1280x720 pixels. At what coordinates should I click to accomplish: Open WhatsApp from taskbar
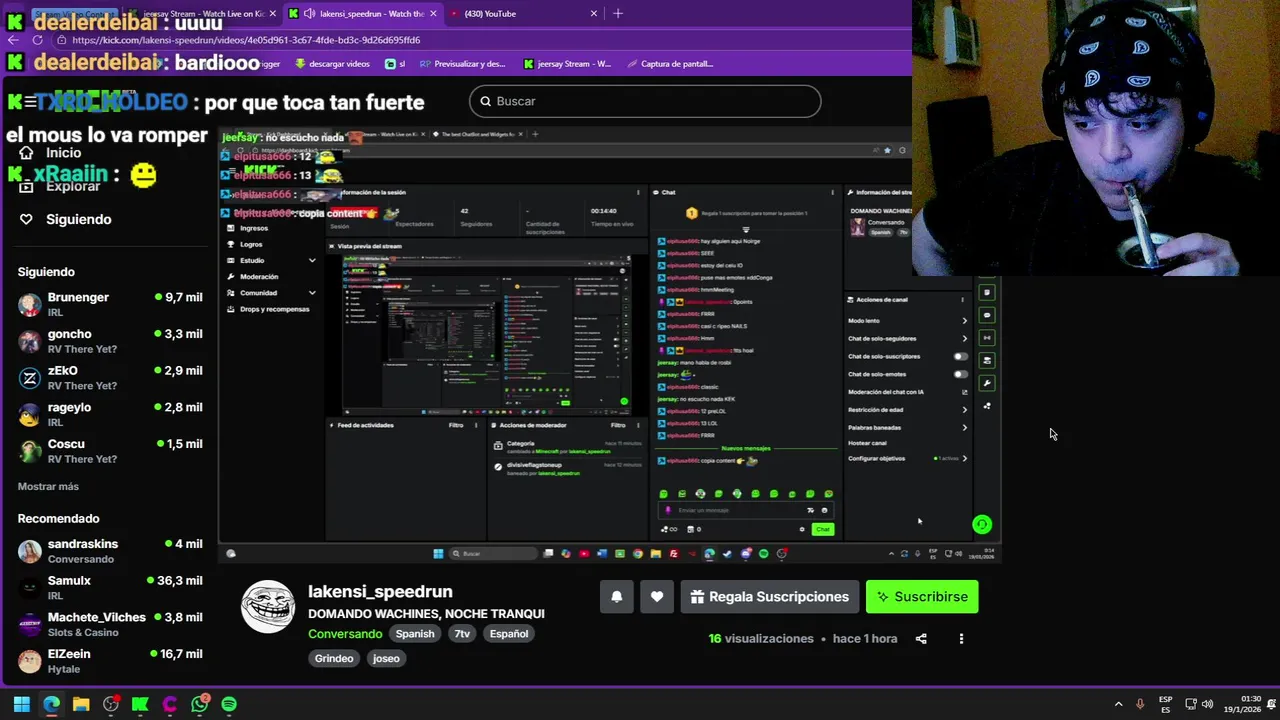click(x=200, y=704)
